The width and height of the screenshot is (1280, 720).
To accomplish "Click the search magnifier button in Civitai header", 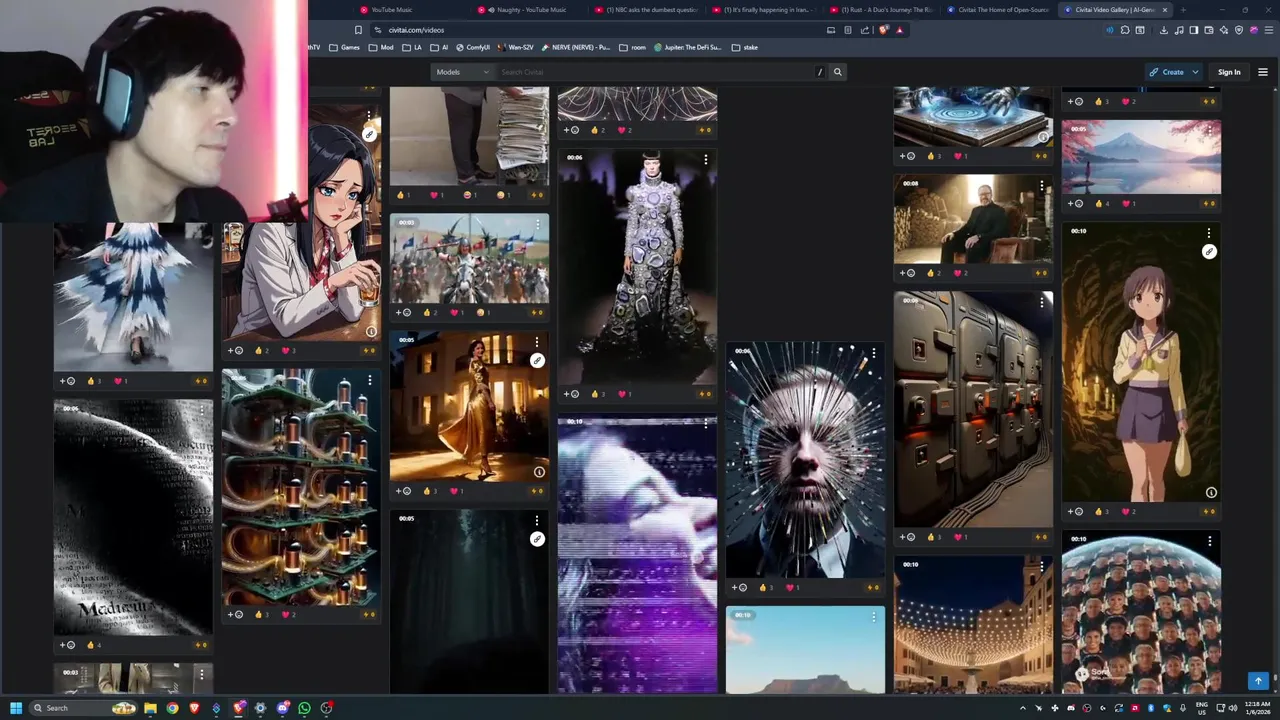I will (838, 72).
